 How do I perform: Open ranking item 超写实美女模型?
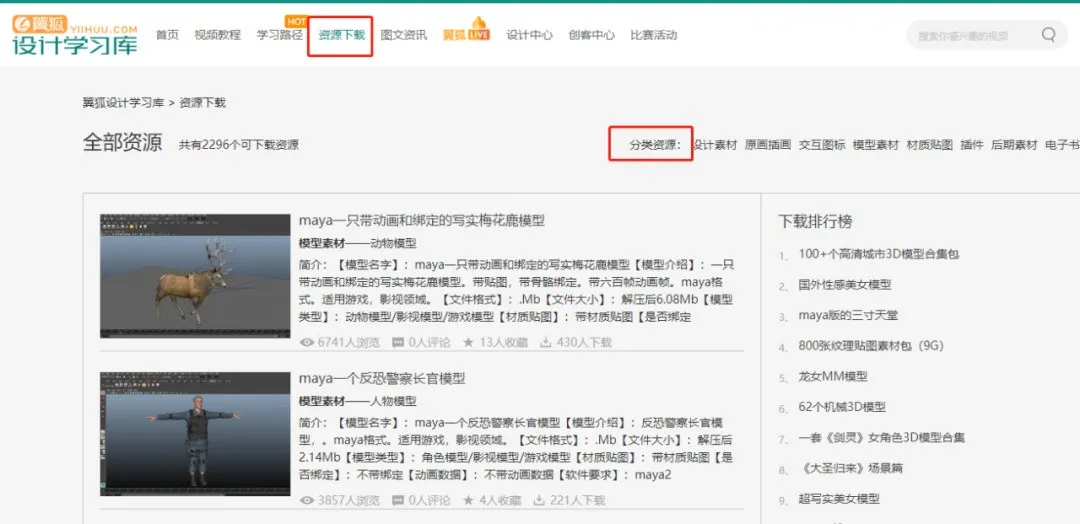[x=839, y=499]
